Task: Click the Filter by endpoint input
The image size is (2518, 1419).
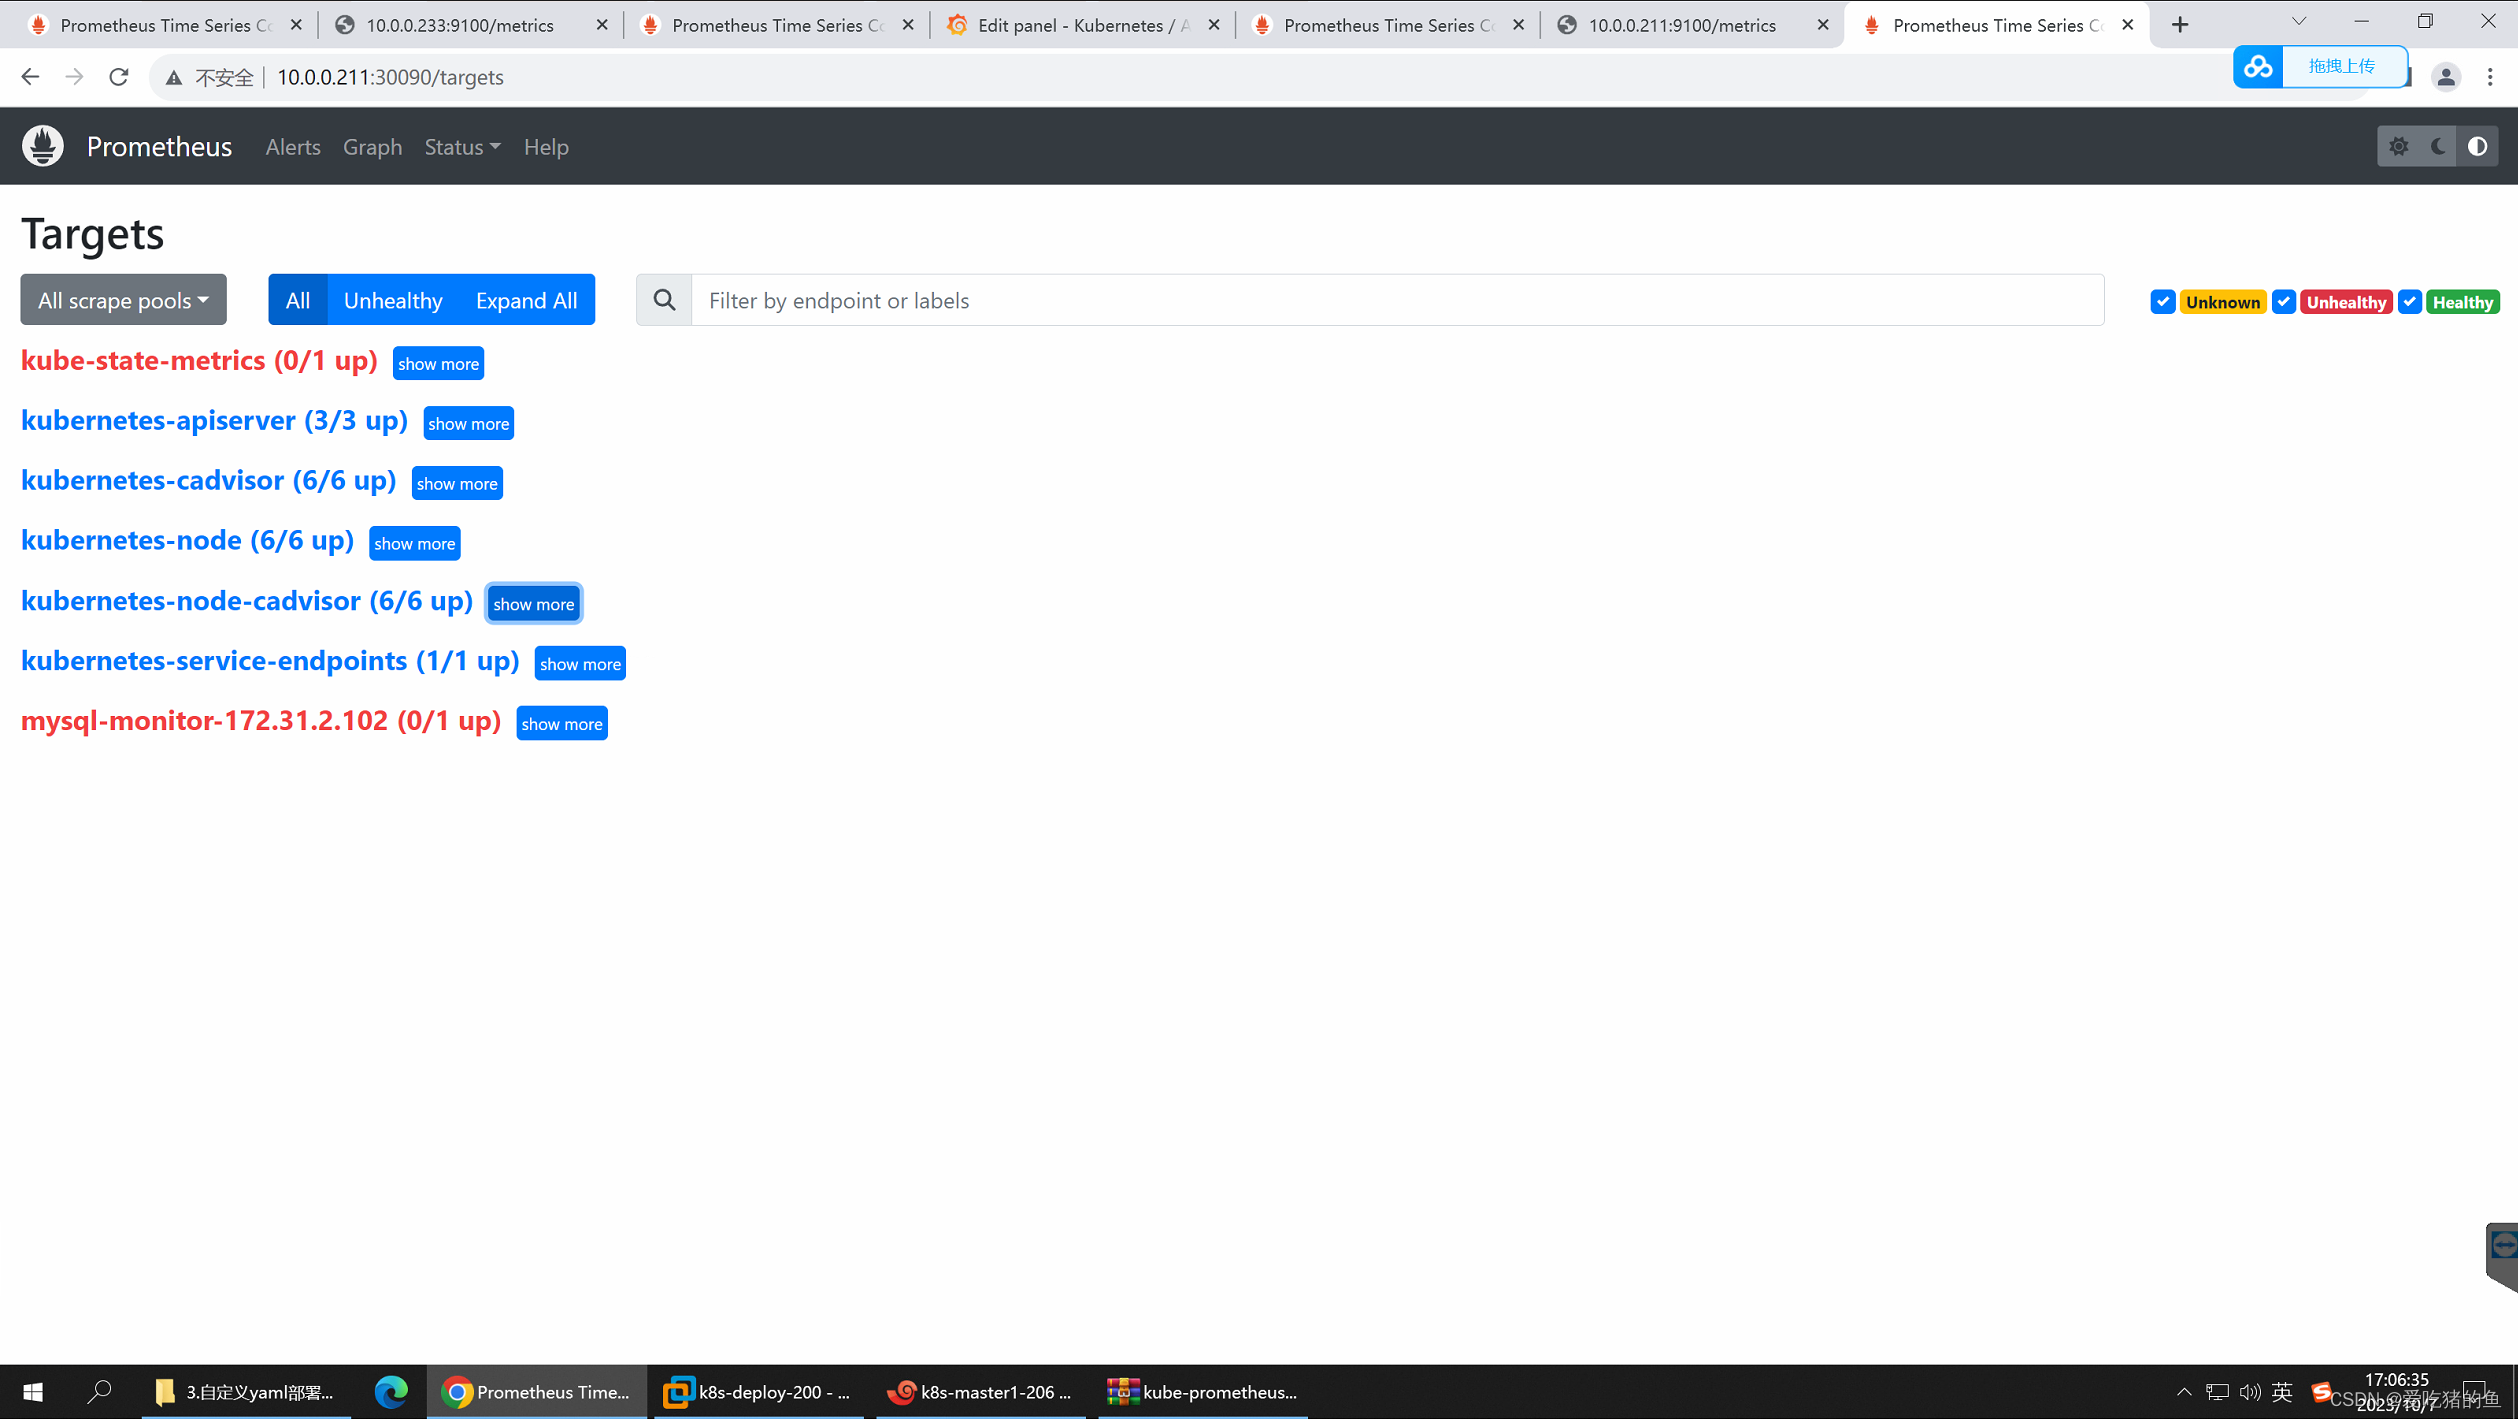Action: coord(1397,300)
